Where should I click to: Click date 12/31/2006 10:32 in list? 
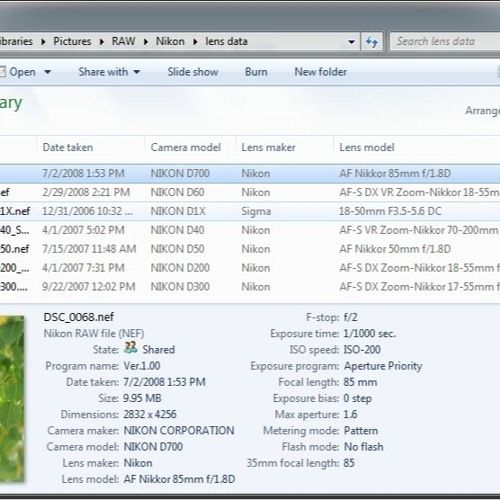tap(87, 211)
